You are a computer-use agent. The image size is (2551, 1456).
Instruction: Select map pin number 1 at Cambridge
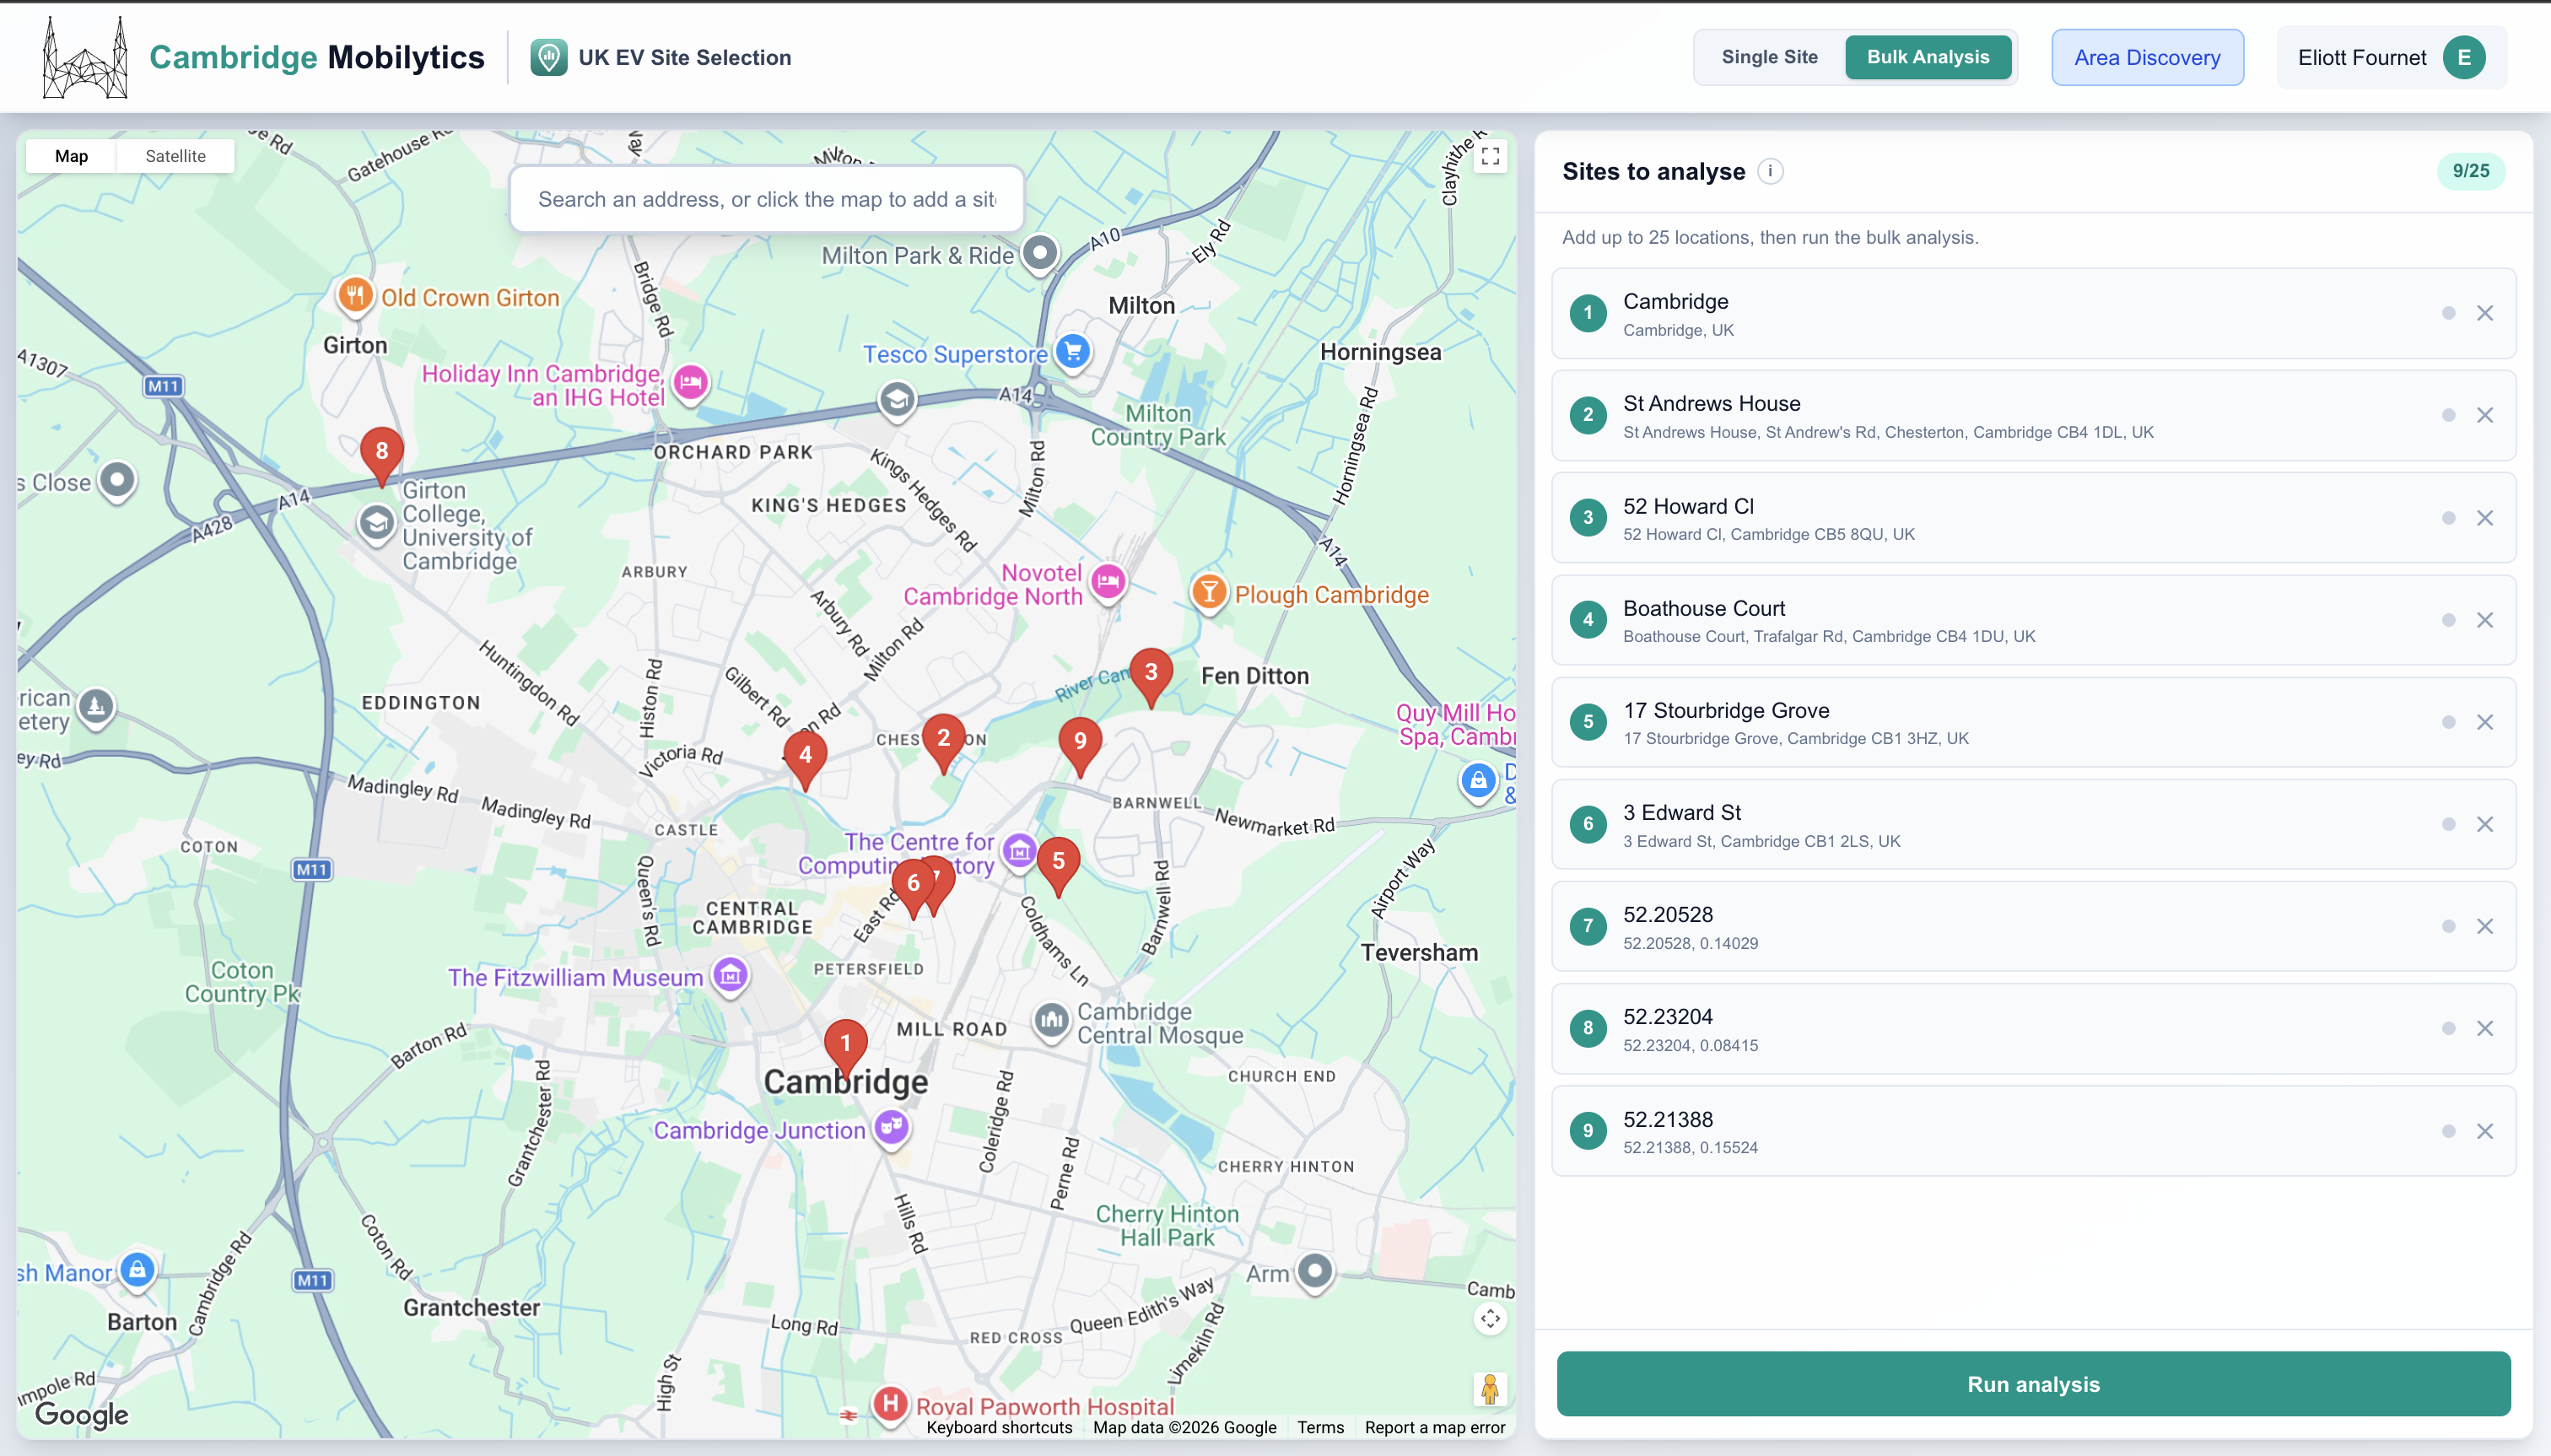click(845, 1048)
